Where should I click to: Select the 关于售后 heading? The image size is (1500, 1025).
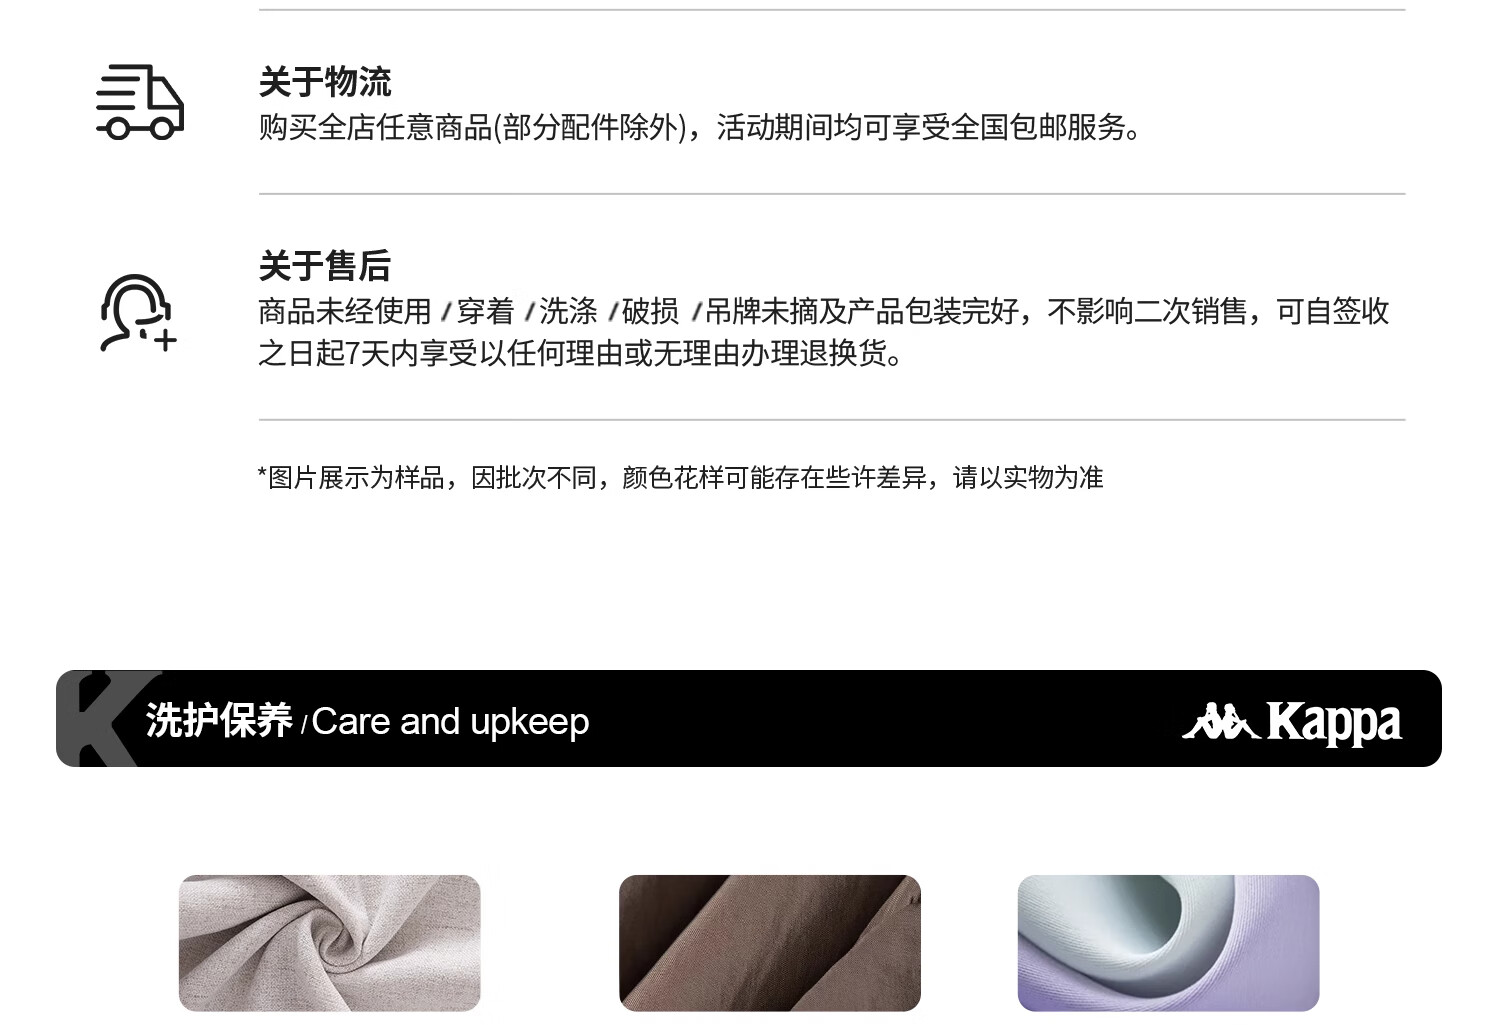[325, 266]
